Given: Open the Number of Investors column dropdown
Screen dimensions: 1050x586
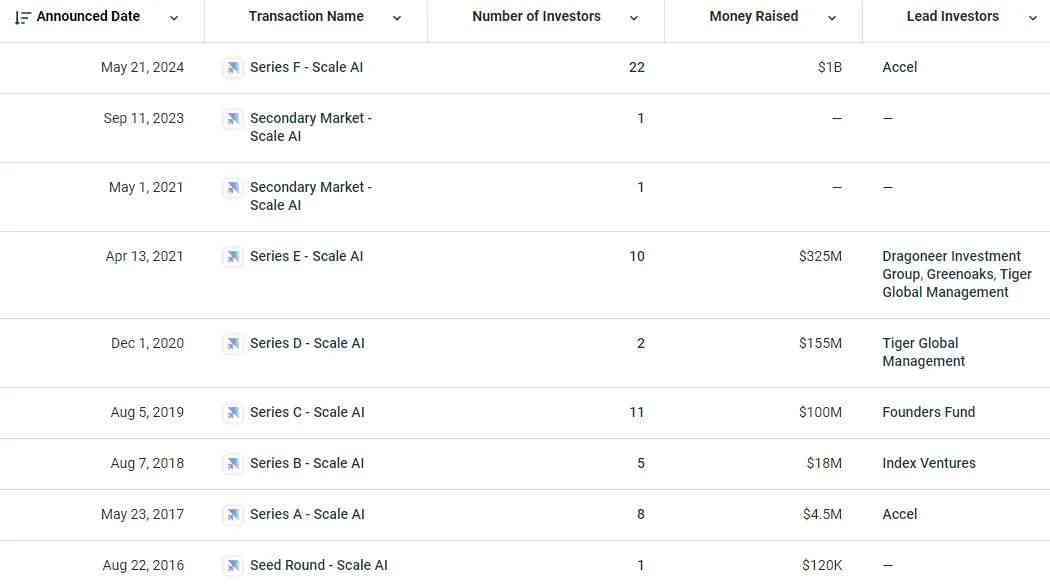Looking at the screenshot, I should (633, 18).
